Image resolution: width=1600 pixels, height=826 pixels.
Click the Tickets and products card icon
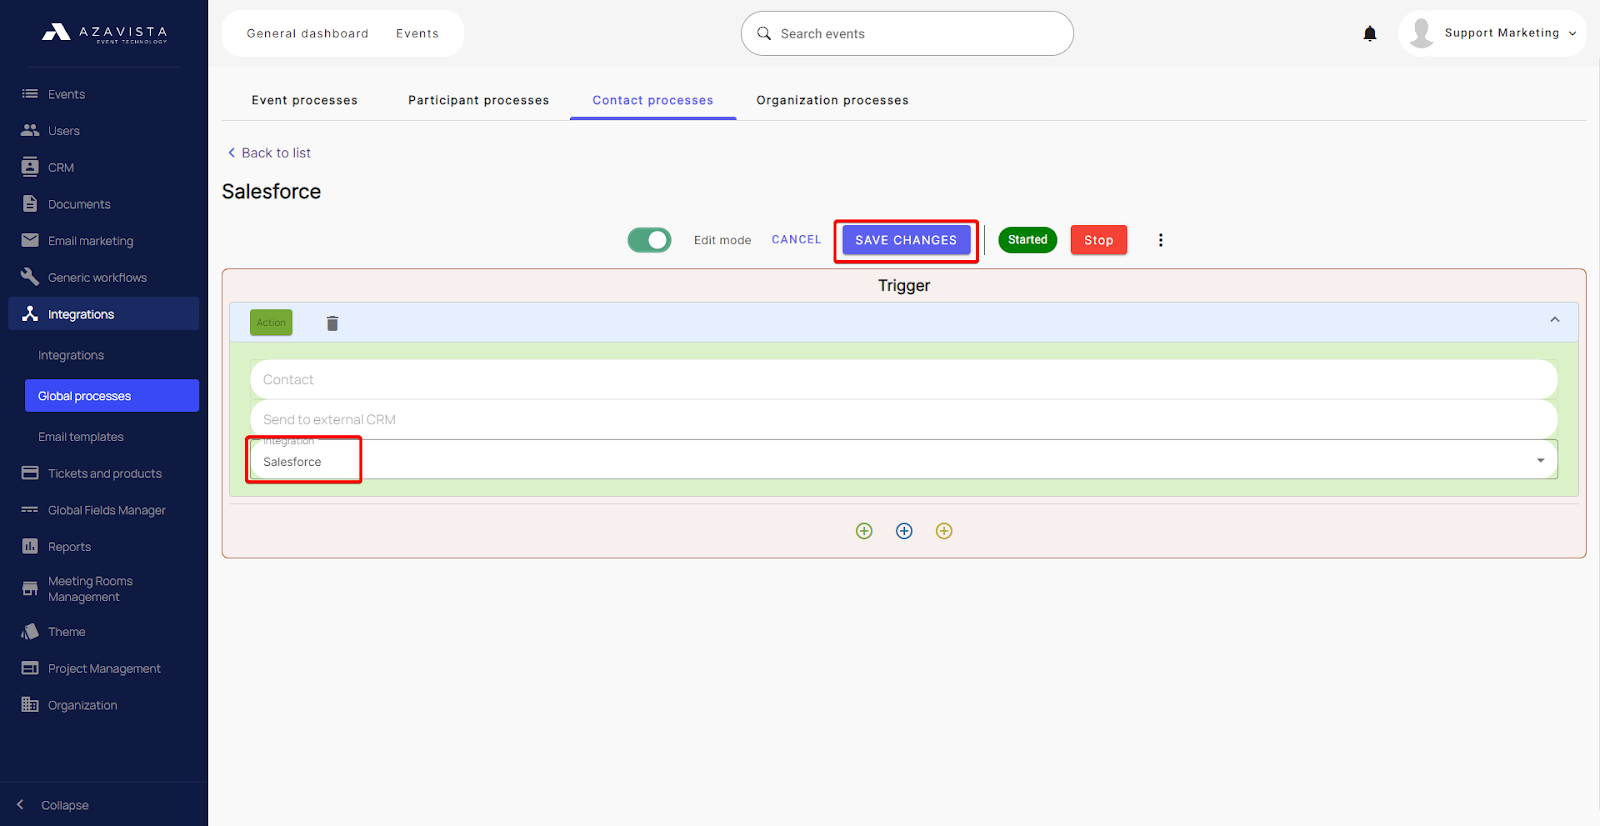30,473
